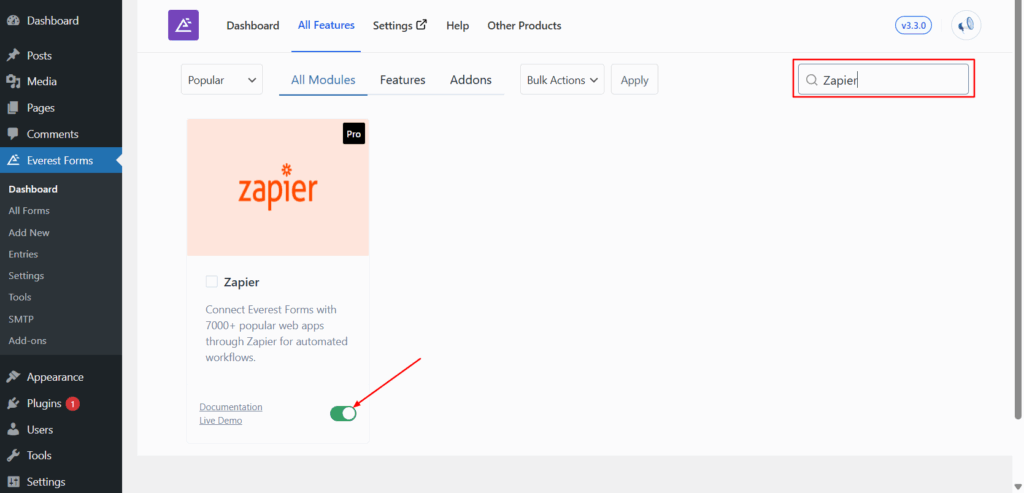Click the Pages icon in sidebar
Screen dimensions: 1024x493
click(x=13, y=108)
